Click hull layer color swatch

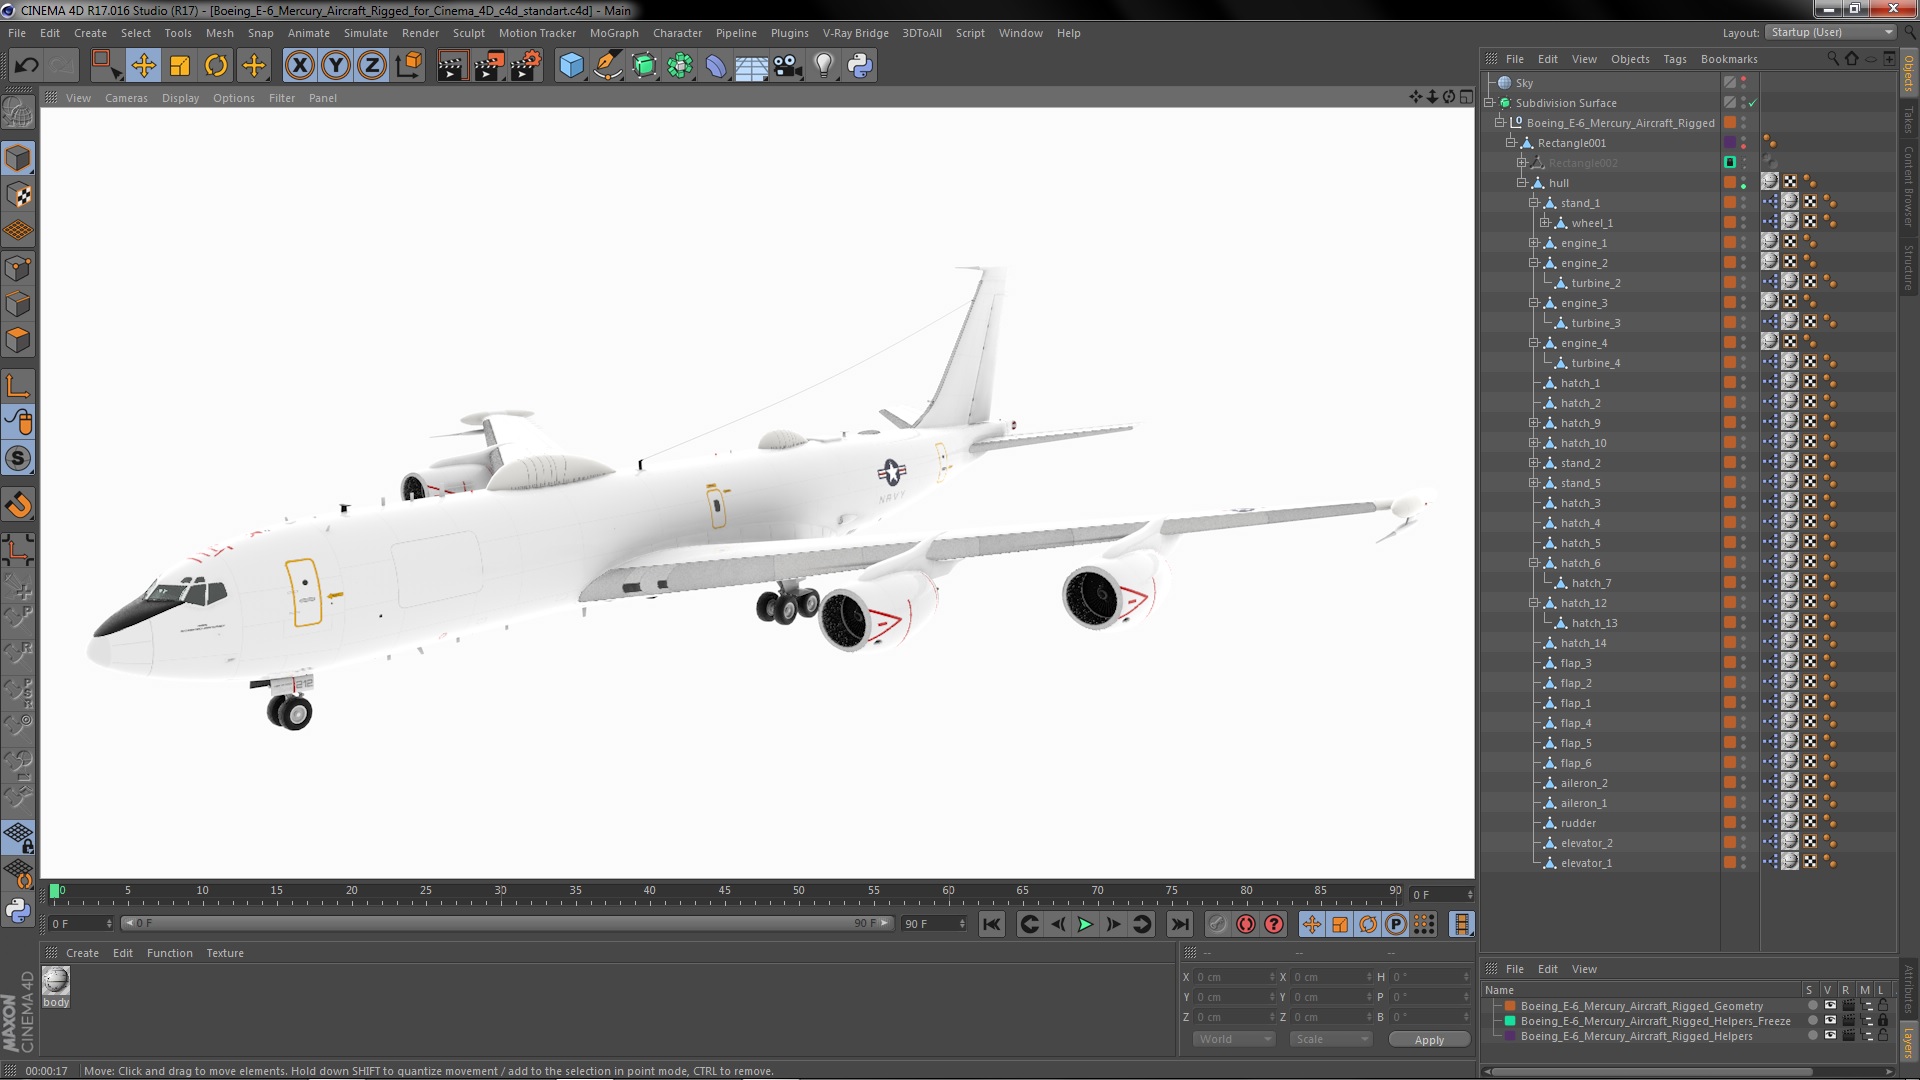(x=1729, y=183)
